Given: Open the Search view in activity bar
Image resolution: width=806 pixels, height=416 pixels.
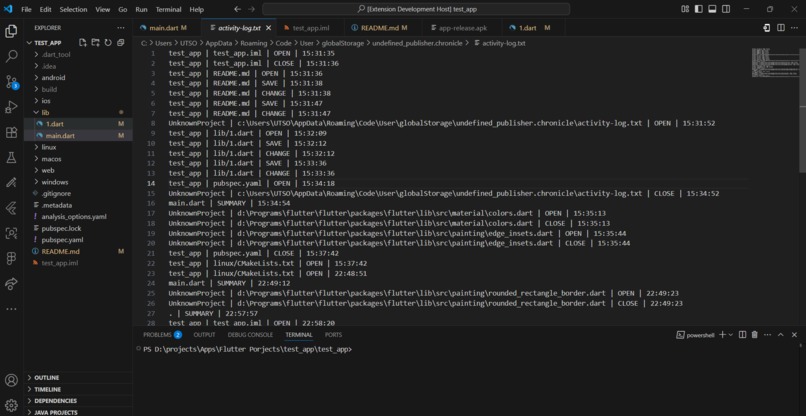Looking at the screenshot, I should coord(11,56).
